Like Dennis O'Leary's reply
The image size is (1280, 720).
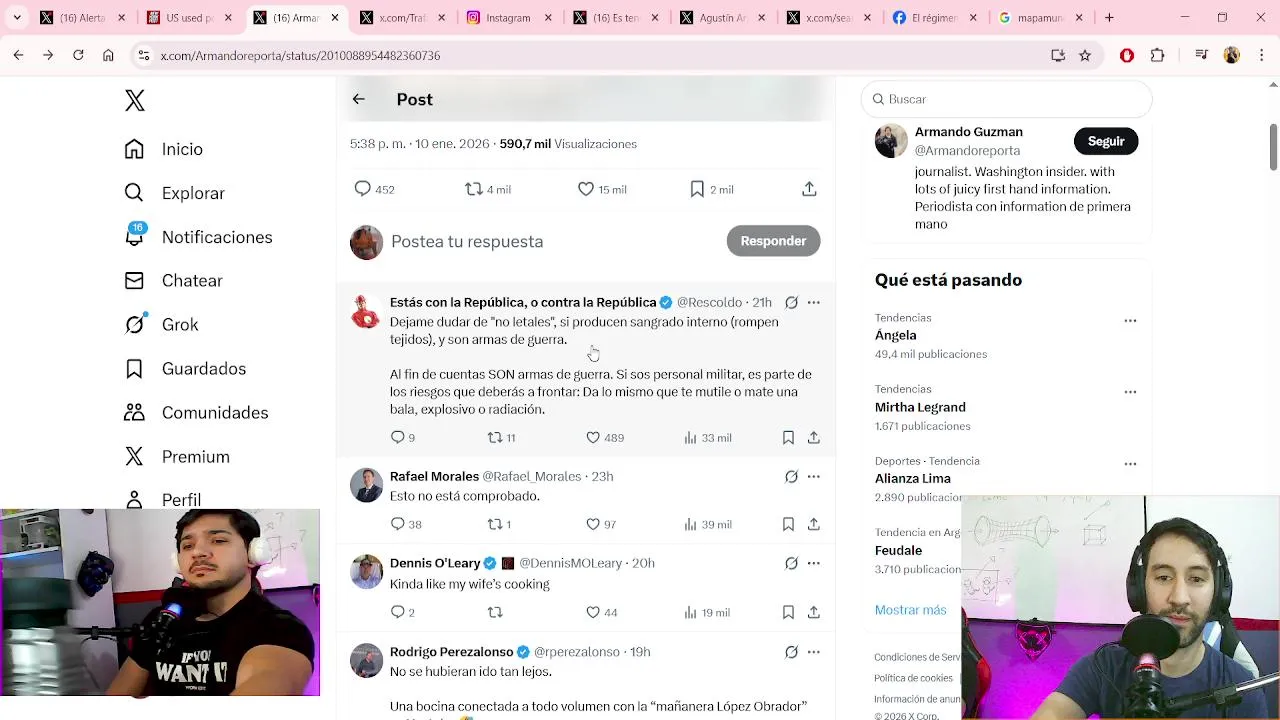point(593,612)
